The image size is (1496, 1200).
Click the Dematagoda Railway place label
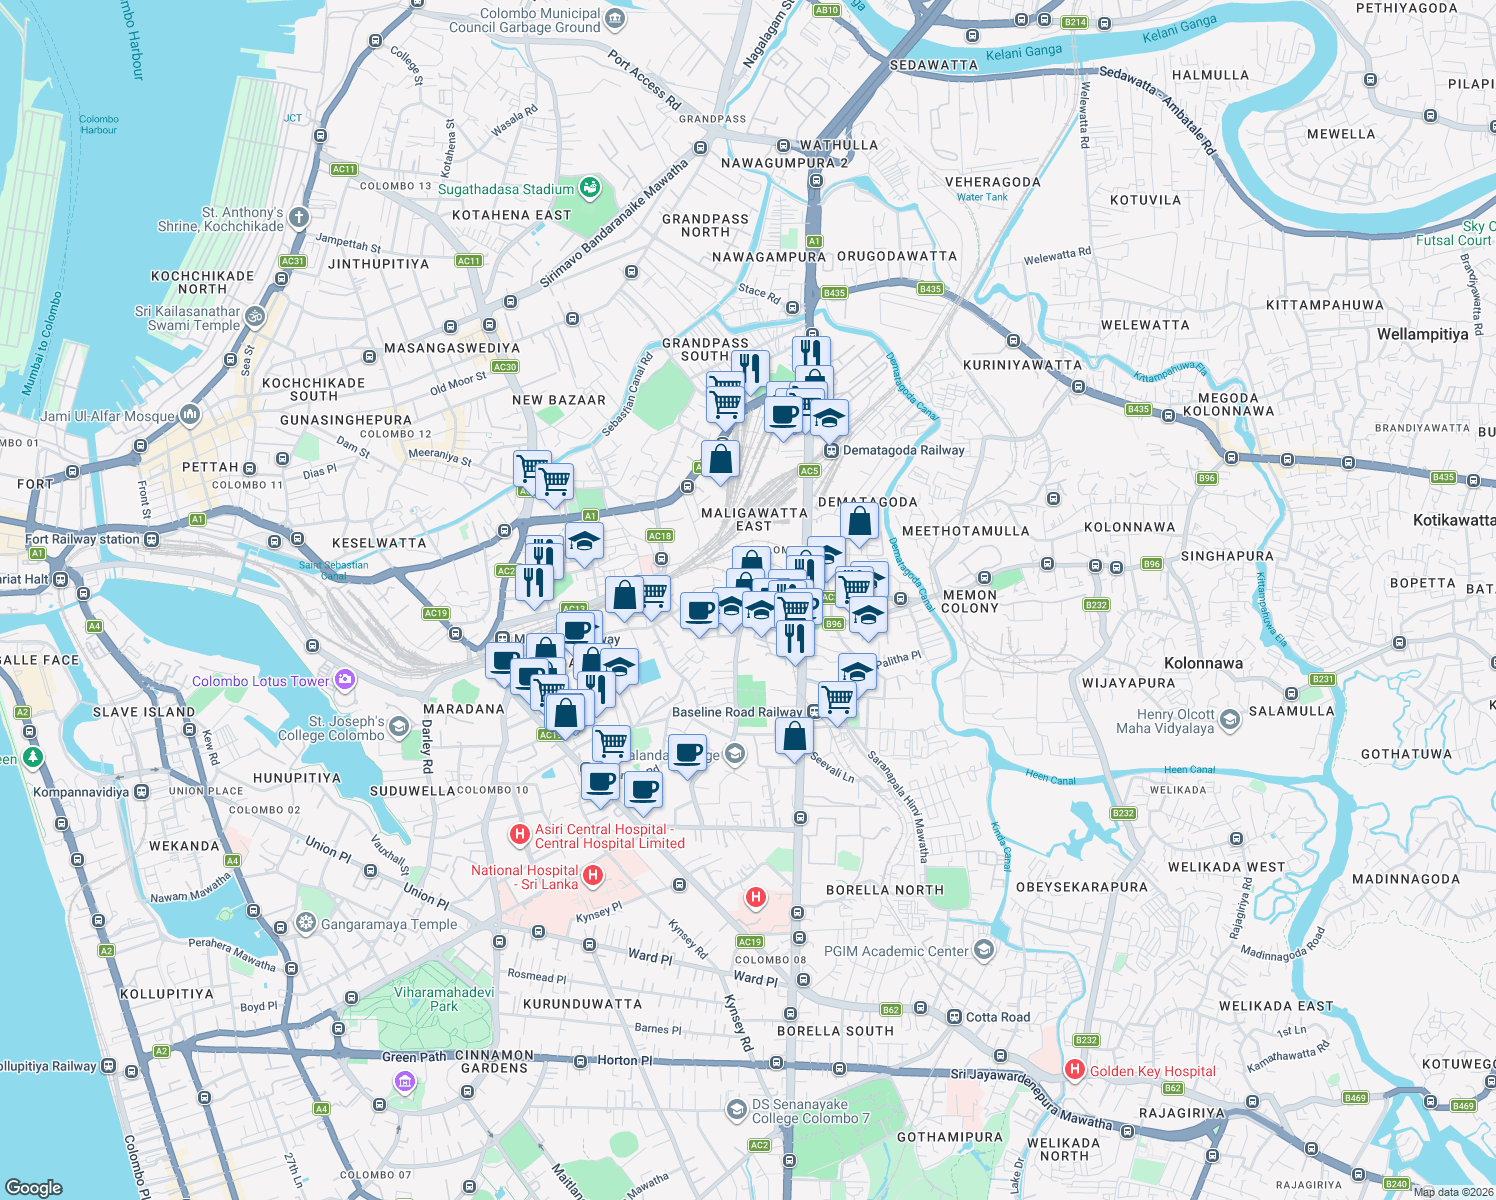coord(904,450)
